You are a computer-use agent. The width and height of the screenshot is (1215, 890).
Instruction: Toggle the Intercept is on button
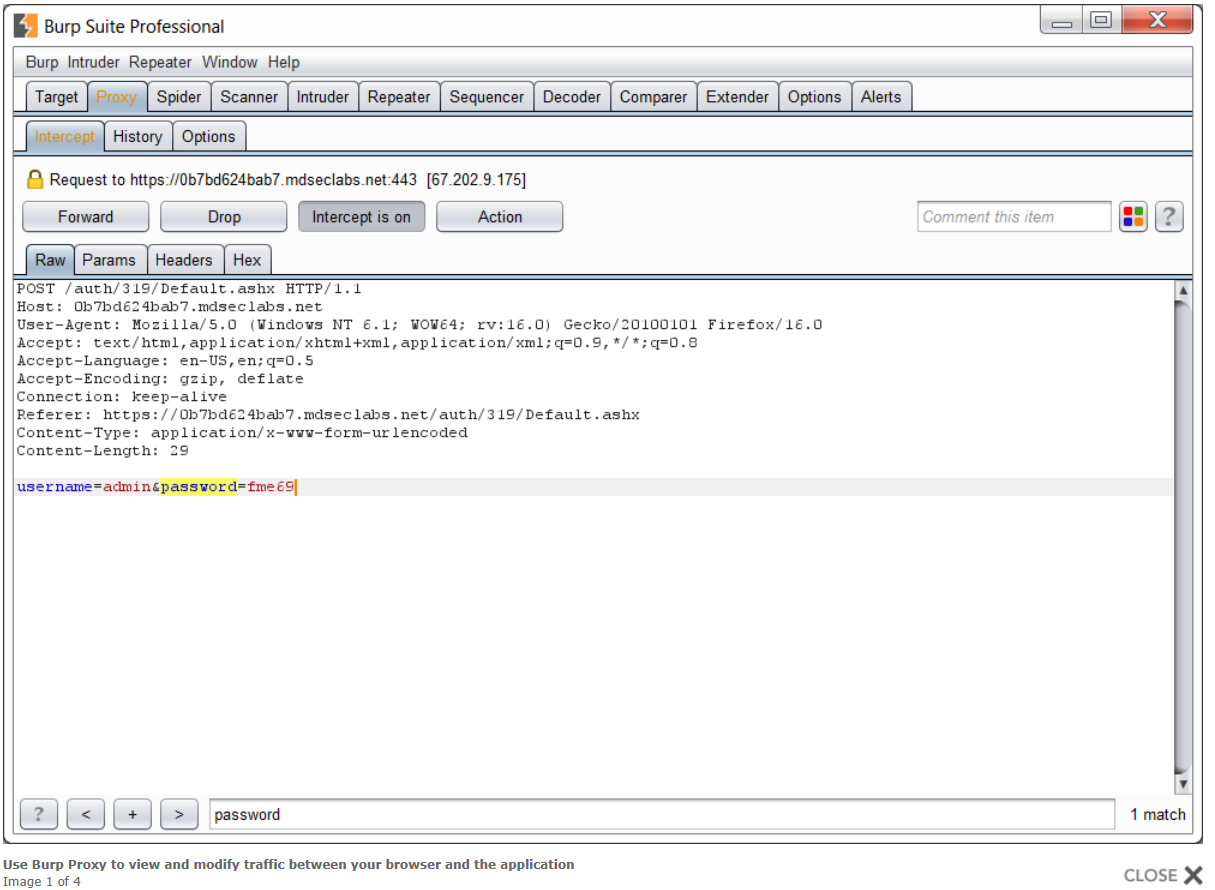point(361,217)
